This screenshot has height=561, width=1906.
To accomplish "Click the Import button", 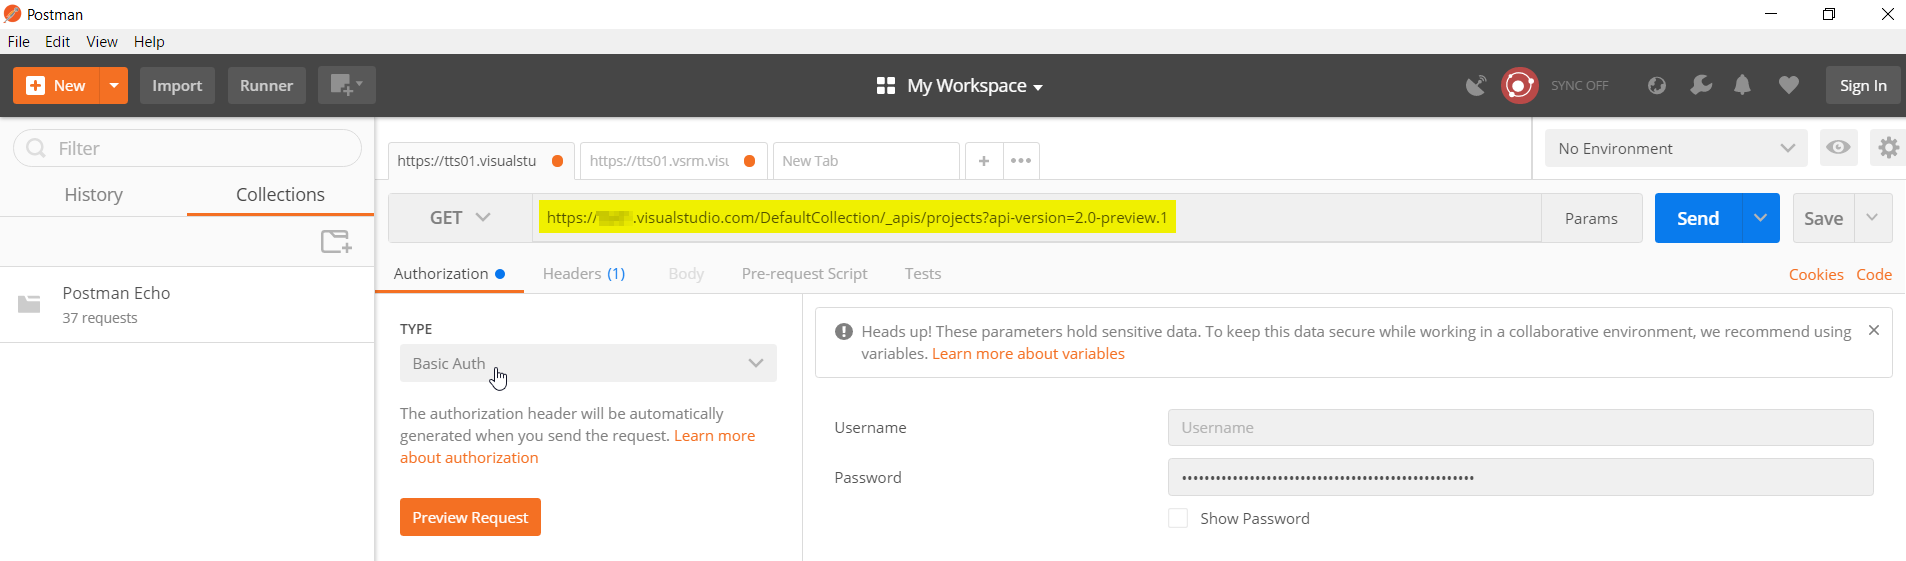I will pyautogui.click(x=177, y=86).
